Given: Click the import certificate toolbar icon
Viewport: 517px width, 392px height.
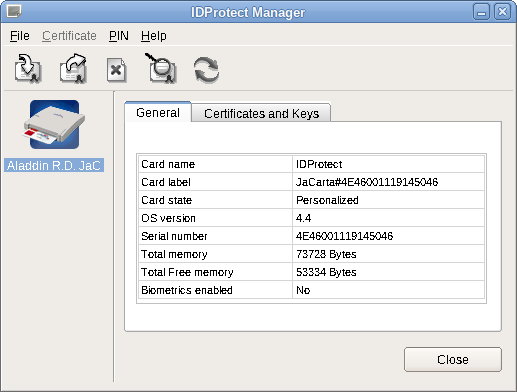Looking at the screenshot, I should tap(28, 69).
